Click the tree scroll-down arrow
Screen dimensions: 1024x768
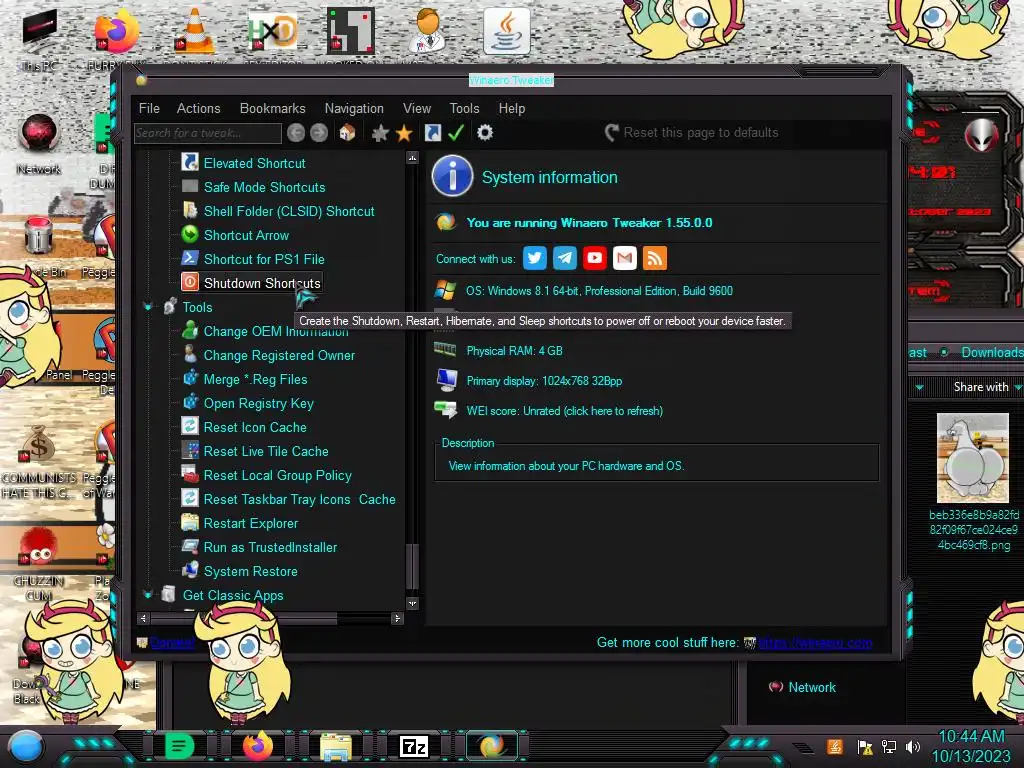pos(412,603)
